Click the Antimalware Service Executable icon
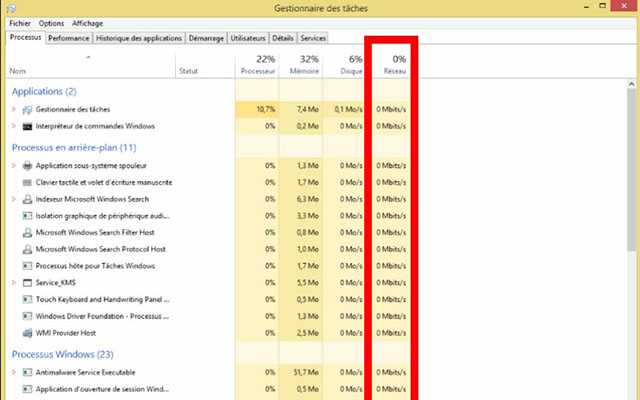 point(27,372)
